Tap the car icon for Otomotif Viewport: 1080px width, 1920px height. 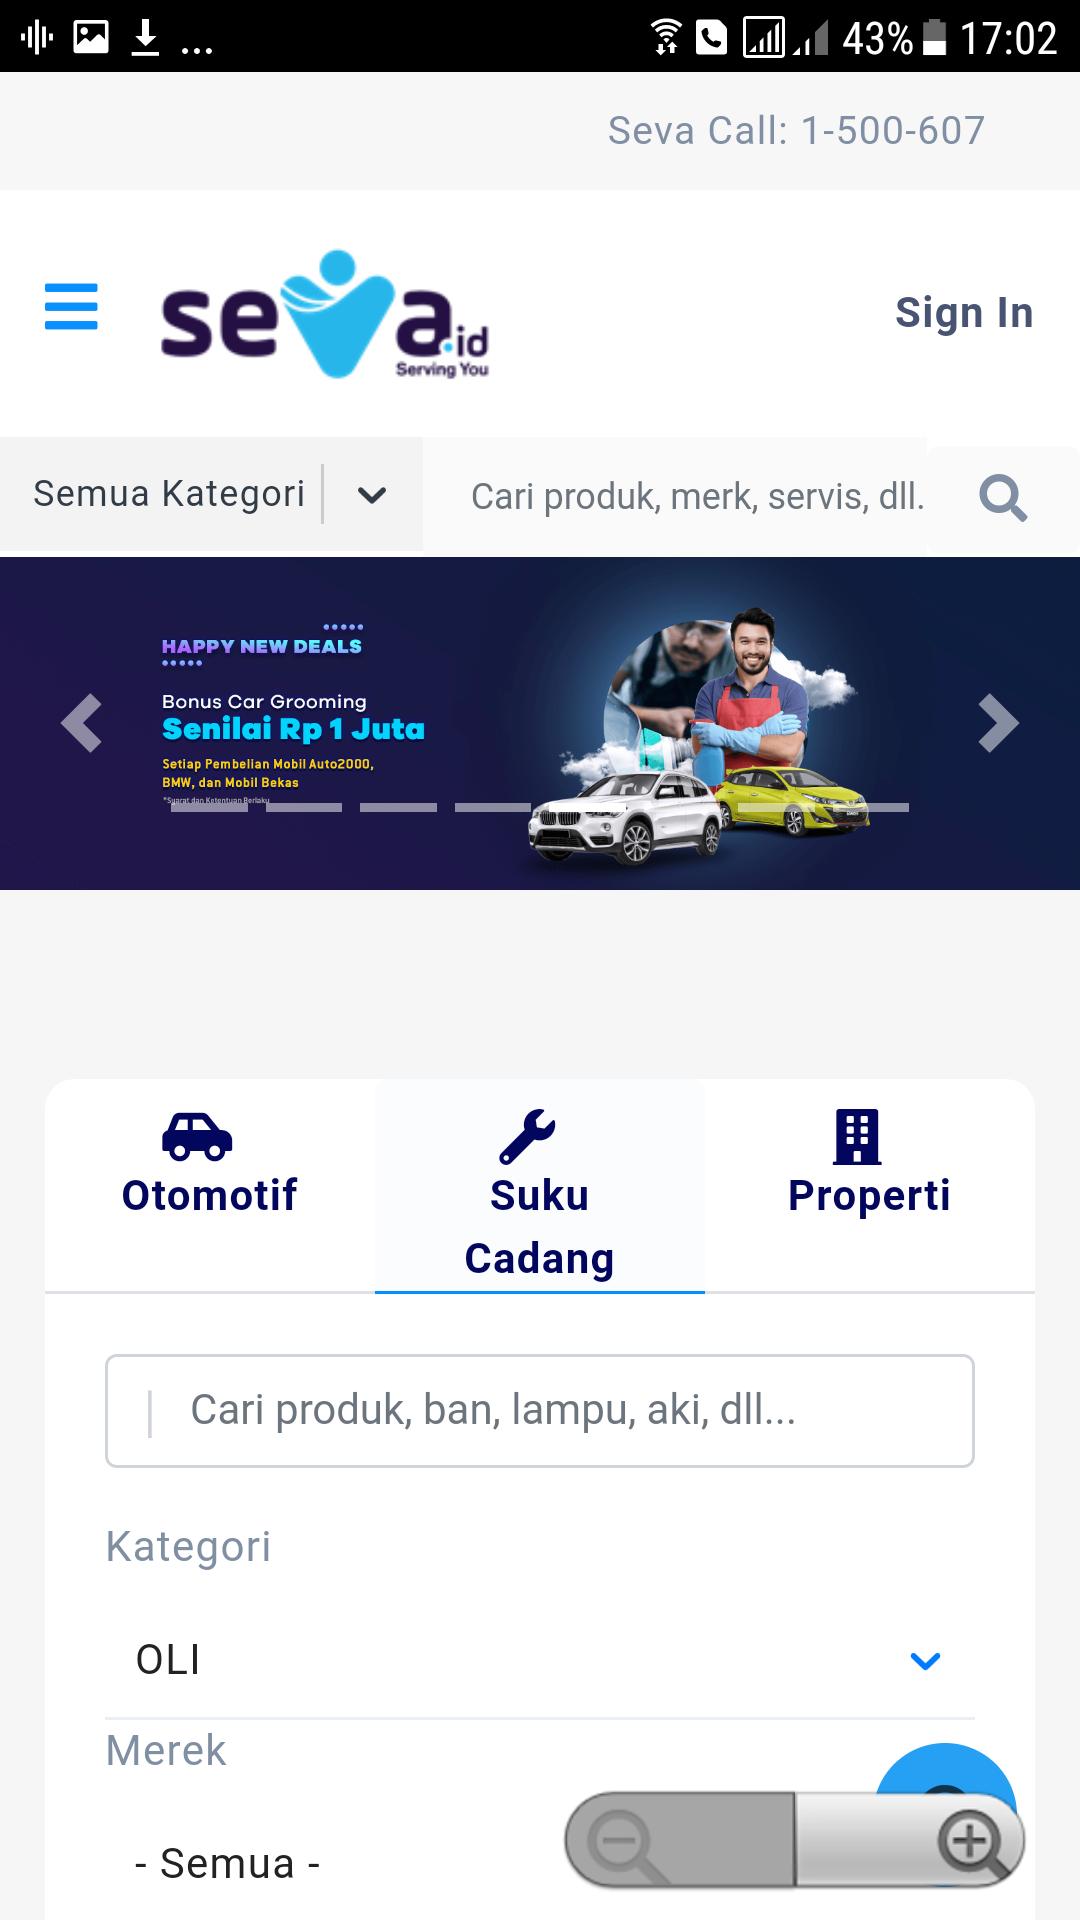[197, 1137]
